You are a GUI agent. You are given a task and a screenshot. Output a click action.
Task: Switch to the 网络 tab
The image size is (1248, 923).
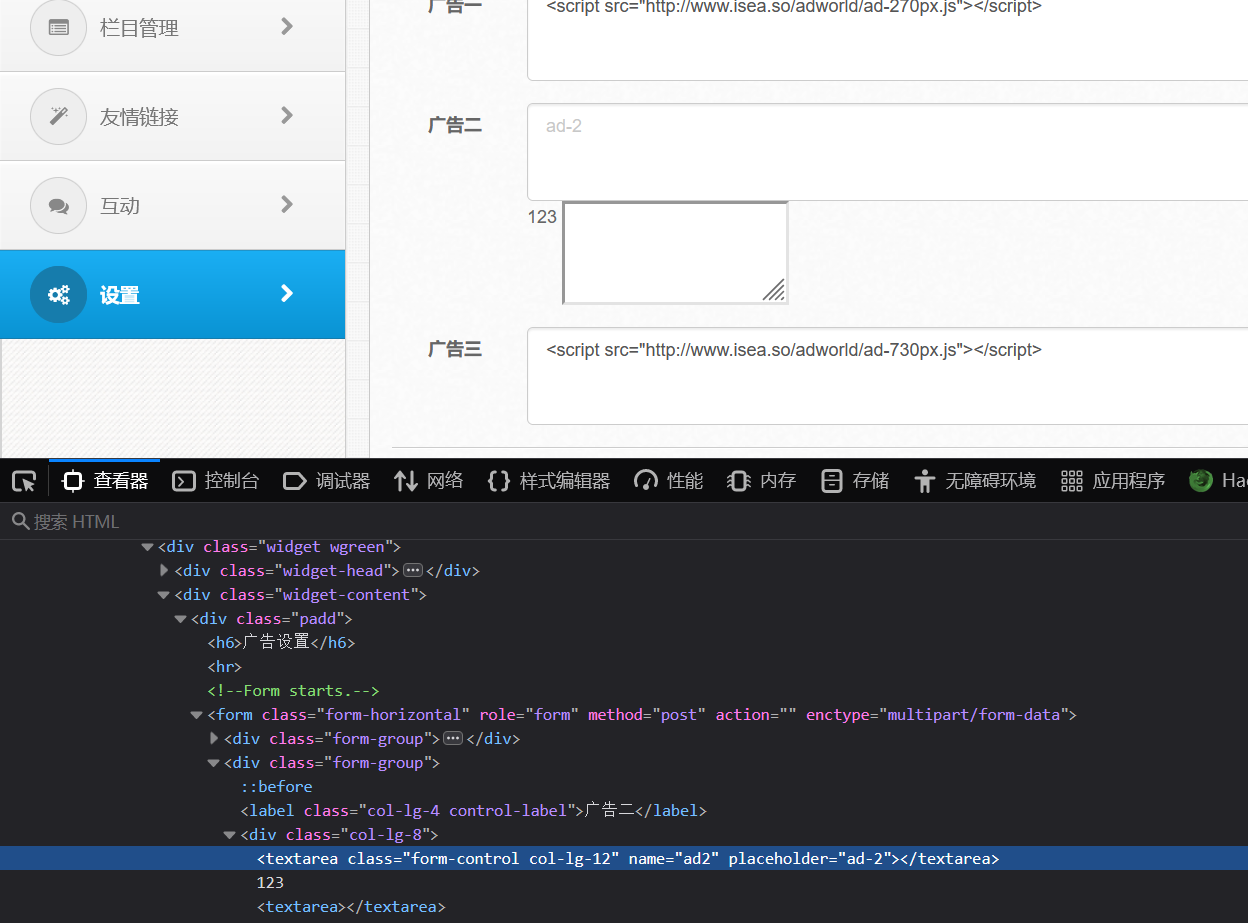click(x=429, y=481)
